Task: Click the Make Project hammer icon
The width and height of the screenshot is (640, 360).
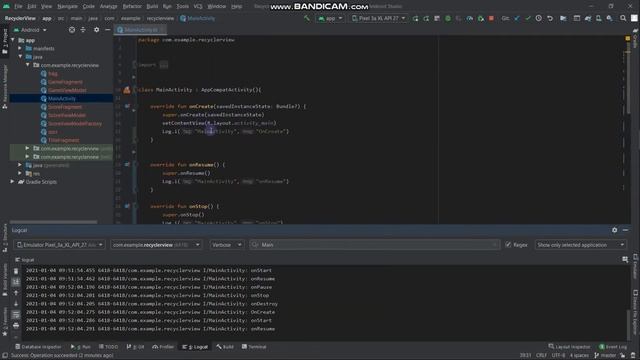Action: (307, 18)
